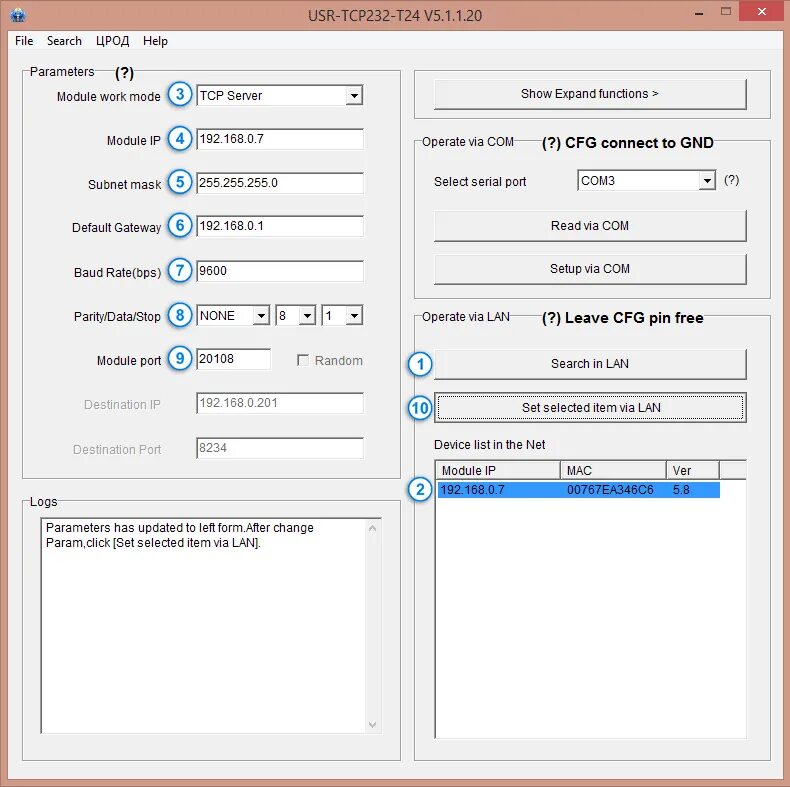Viewport: 790px width, 787px height.
Task: Expand the Stop bits dropdown showing 1
Action: 354,316
